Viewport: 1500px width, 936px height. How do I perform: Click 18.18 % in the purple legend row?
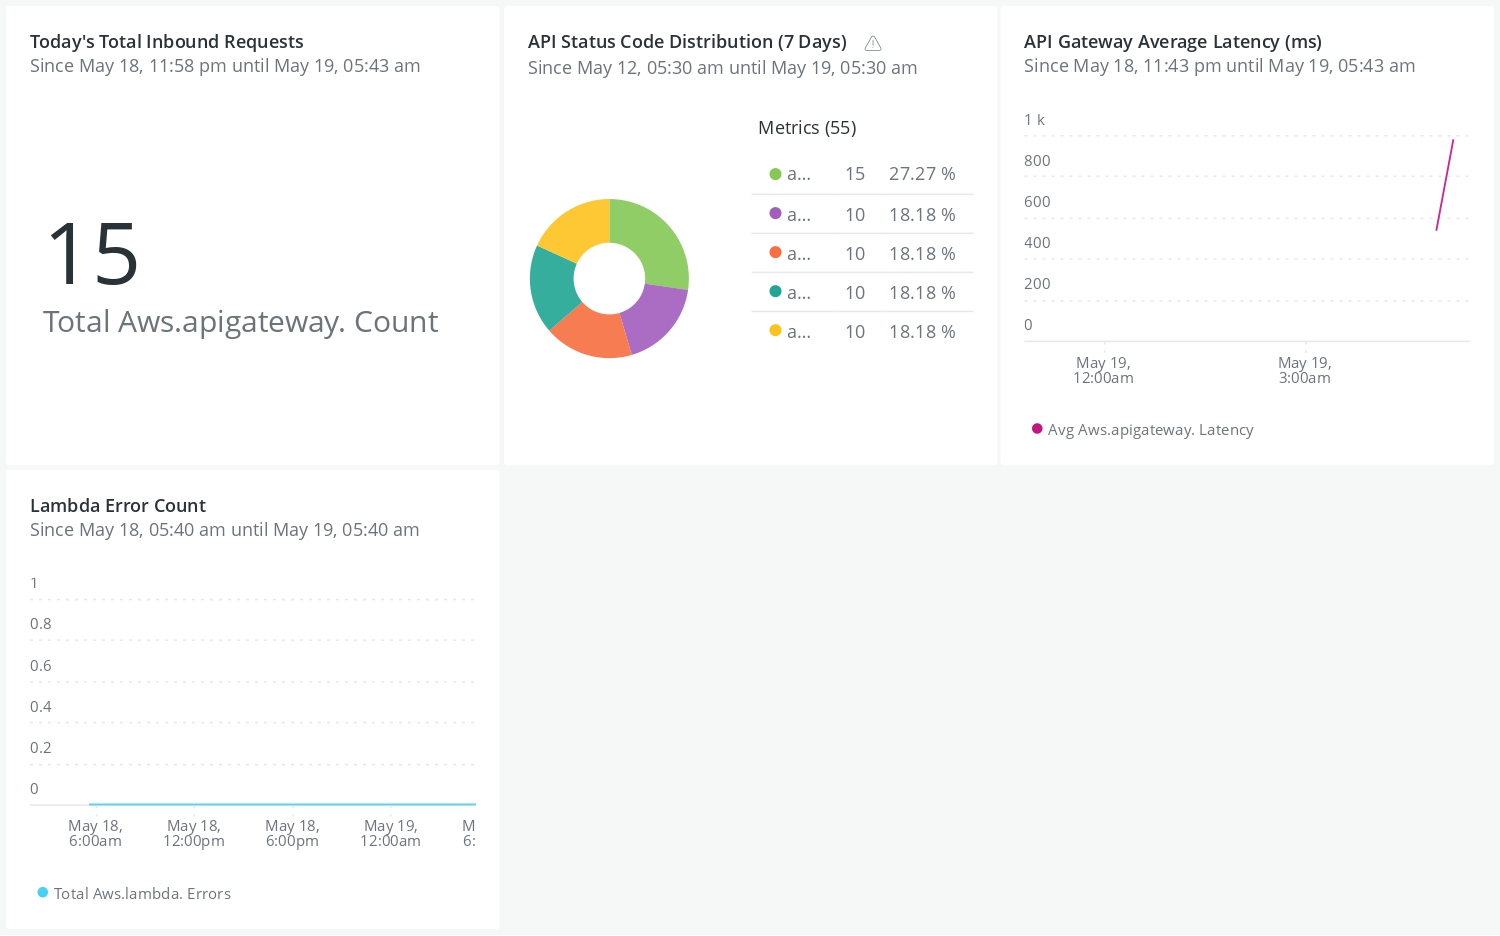click(x=922, y=215)
